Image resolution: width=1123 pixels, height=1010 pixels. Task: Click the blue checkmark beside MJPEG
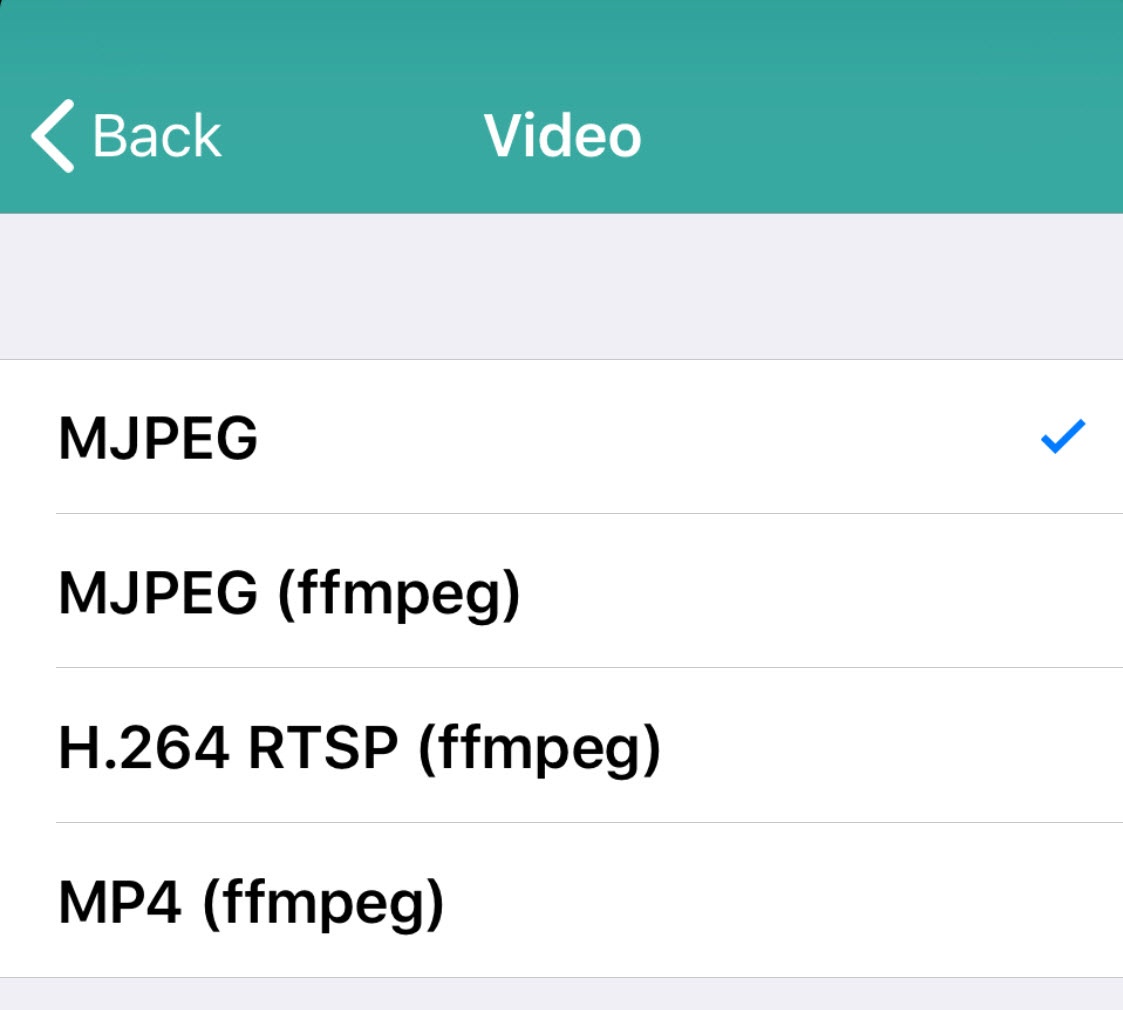click(x=1062, y=437)
